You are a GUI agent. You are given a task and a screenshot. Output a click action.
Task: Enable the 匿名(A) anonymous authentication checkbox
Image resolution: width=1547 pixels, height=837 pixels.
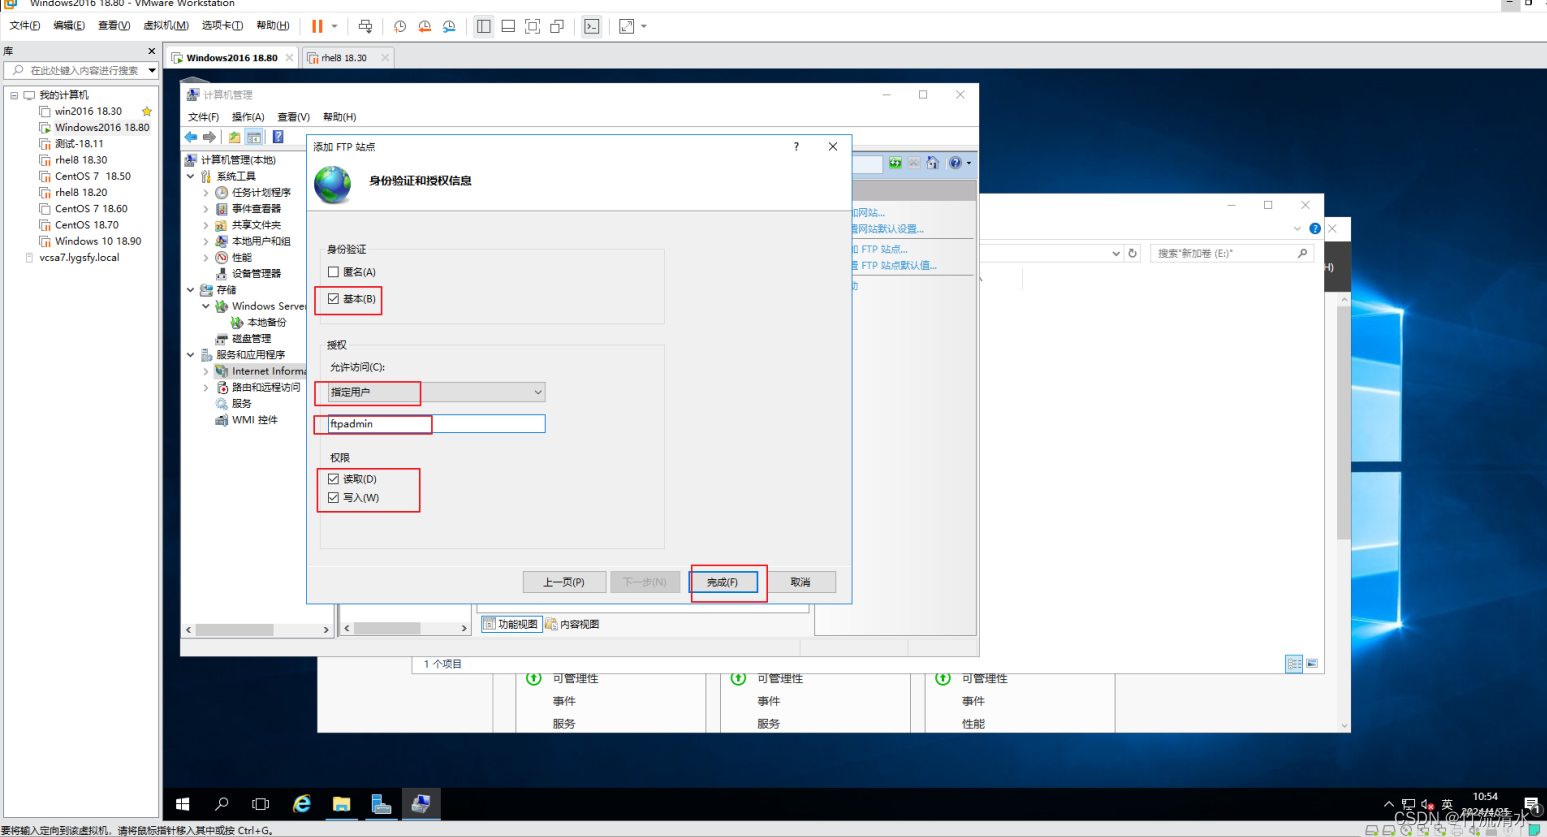pos(333,272)
